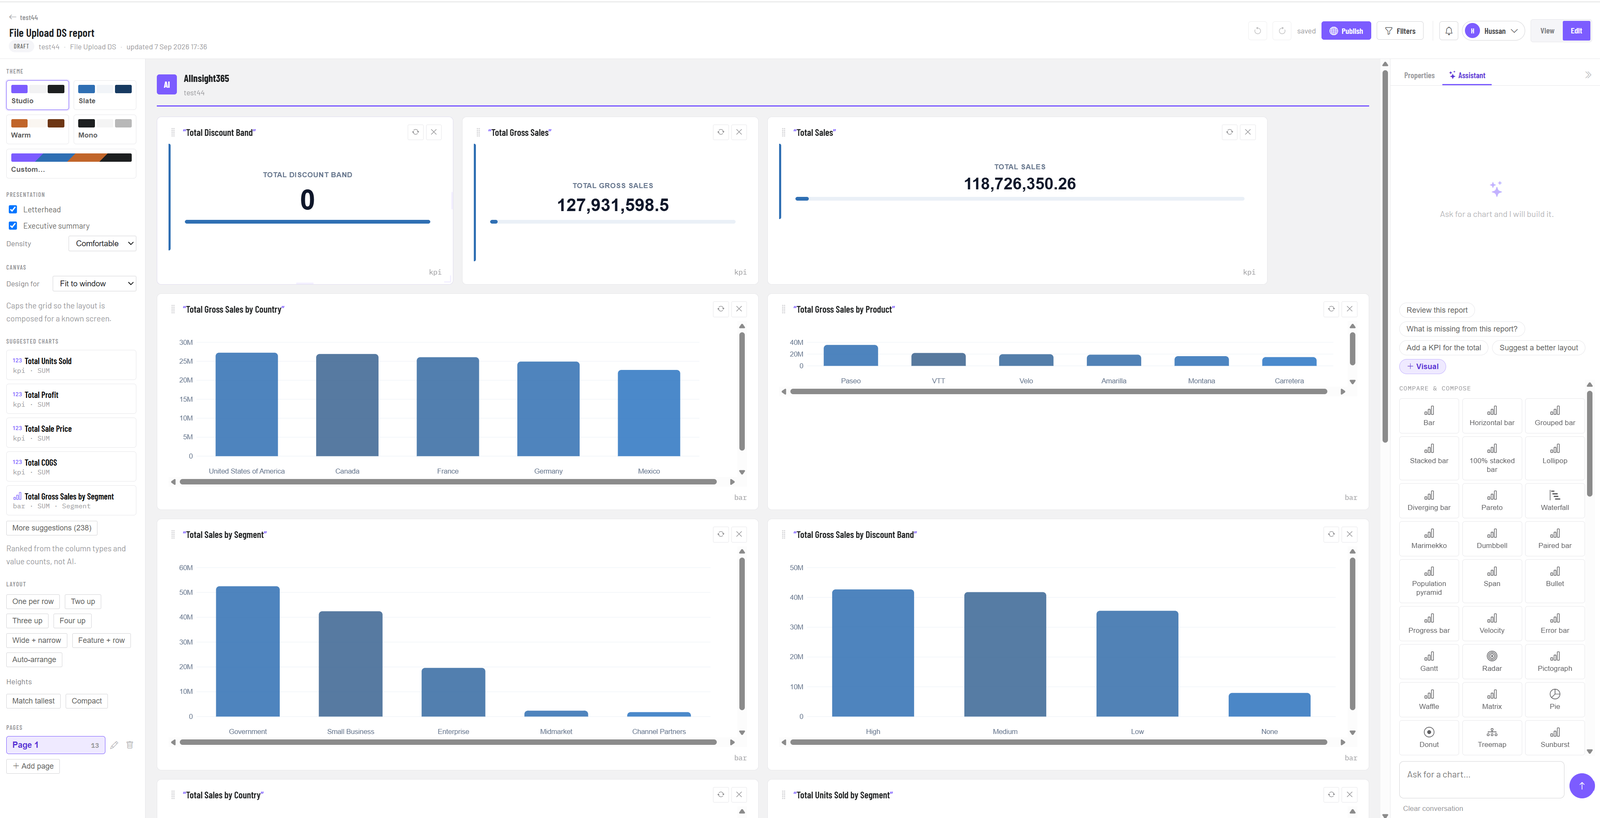Refresh the Total Sales by Segment chart
This screenshot has height=818, width=1600.
(721, 534)
